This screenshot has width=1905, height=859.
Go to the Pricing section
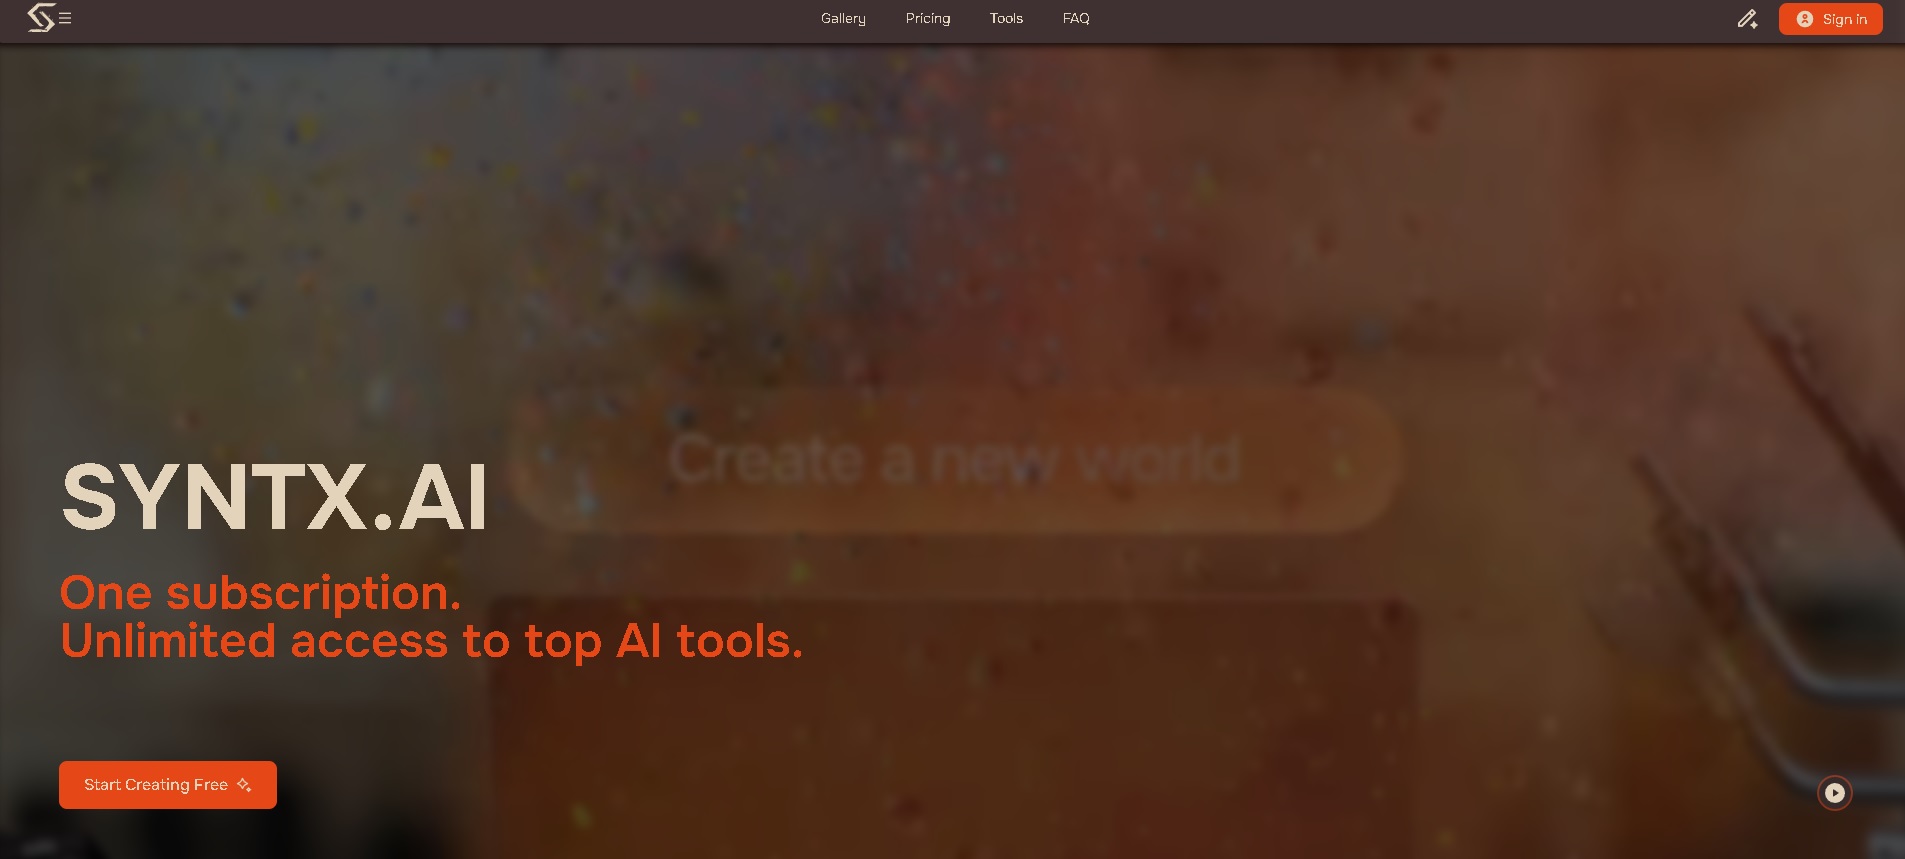pos(928,18)
